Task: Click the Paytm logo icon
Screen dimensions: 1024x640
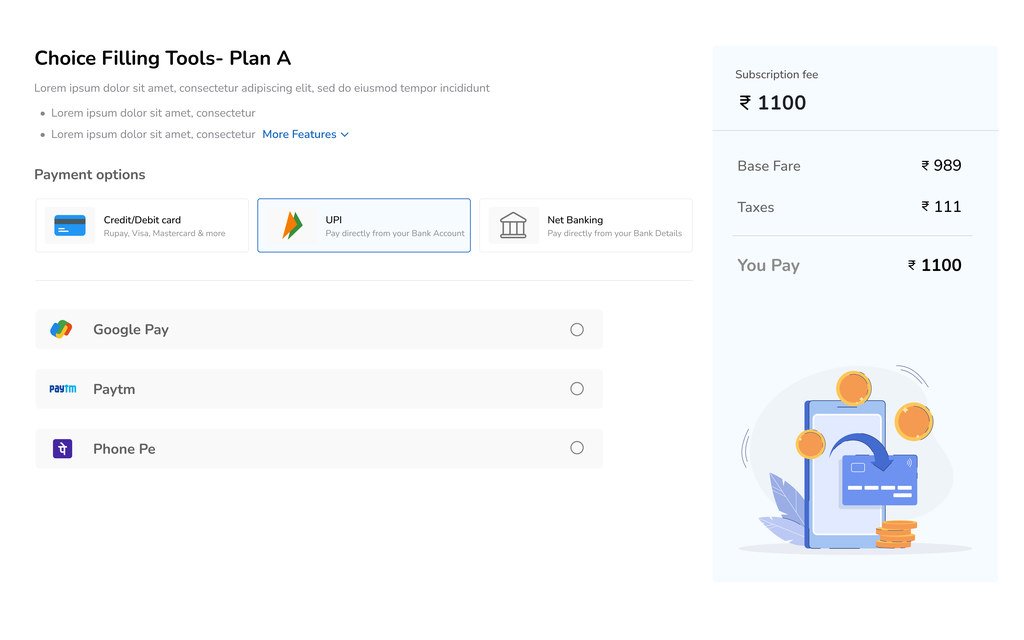Action: point(63,389)
